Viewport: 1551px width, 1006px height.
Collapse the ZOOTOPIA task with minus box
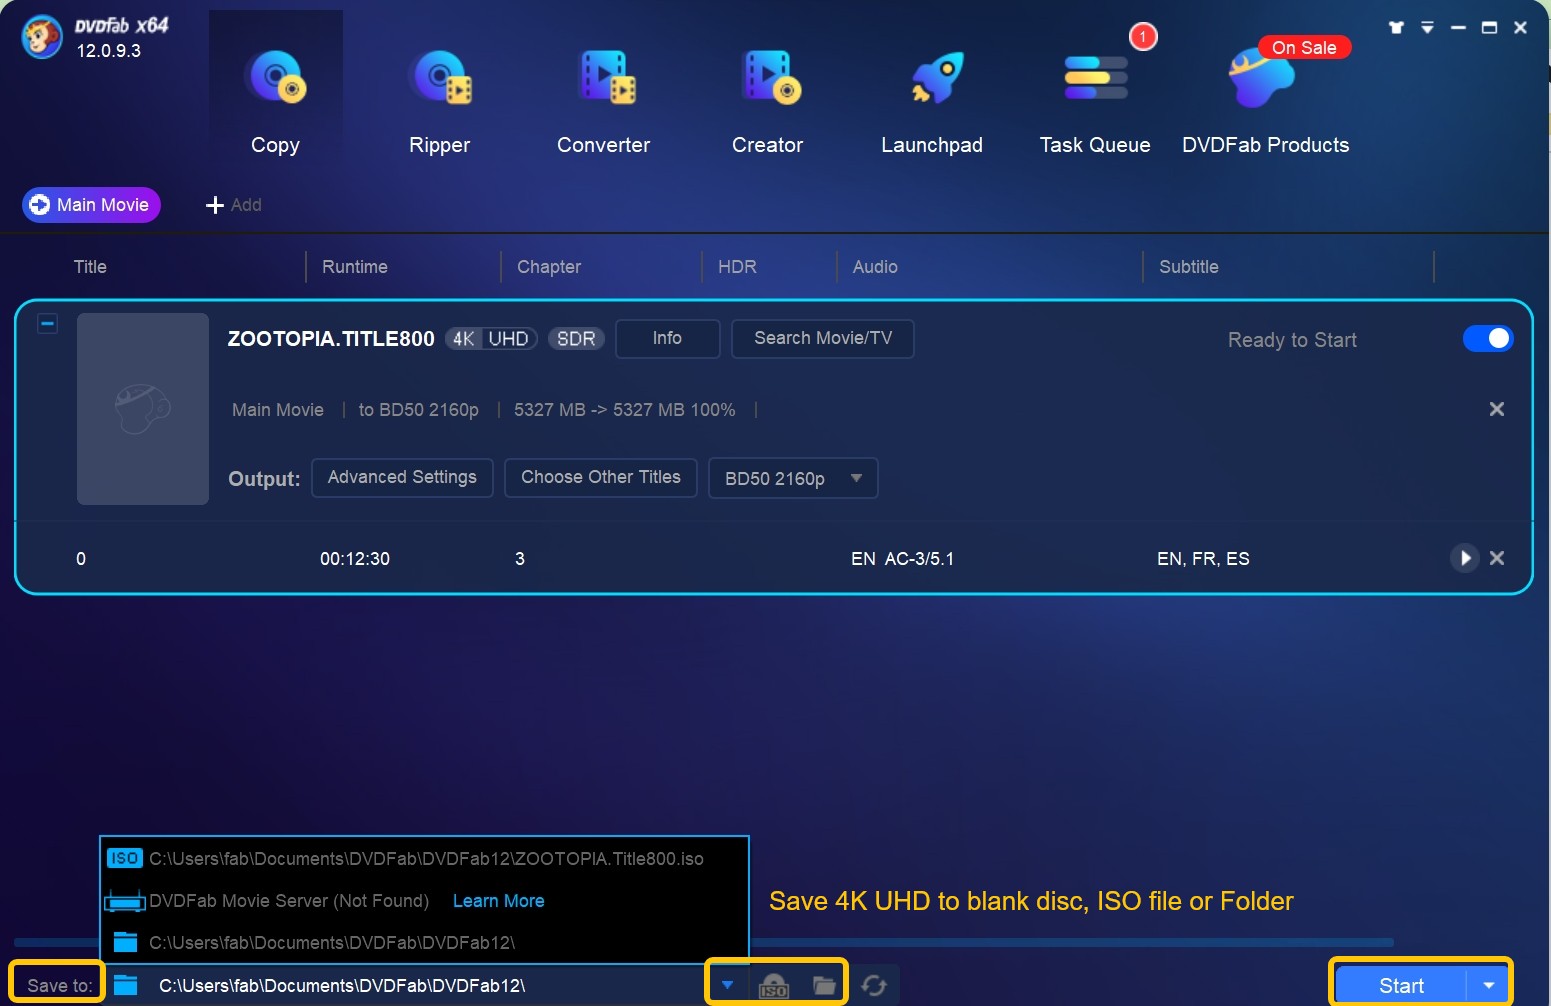pos(47,324)
